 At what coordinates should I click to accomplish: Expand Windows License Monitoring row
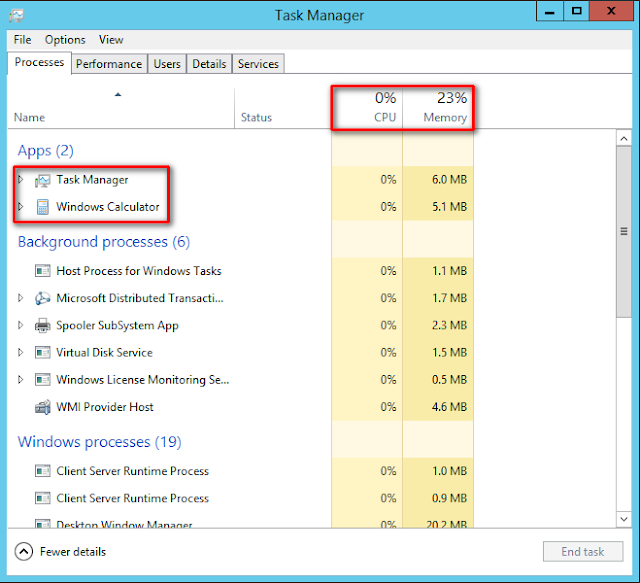[20, 380]
